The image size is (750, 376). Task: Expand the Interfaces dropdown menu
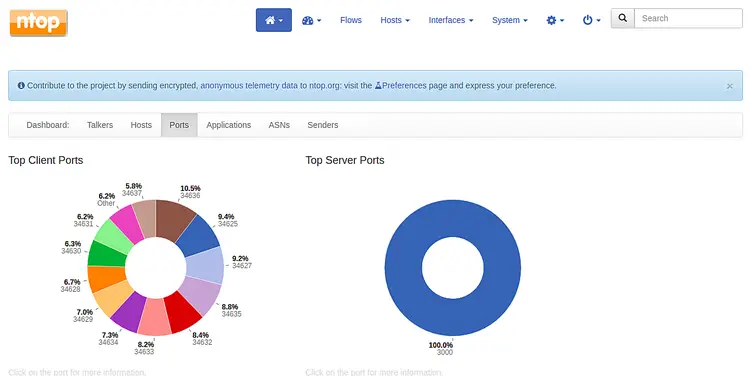pyautogui.click(x=451, y=20)
